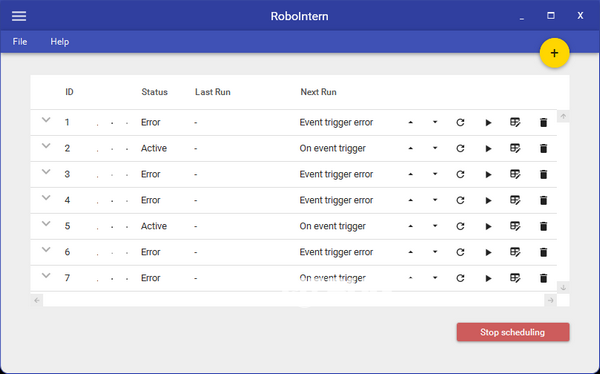Edit task 3 with the edit icon

(x=515, y=174)
